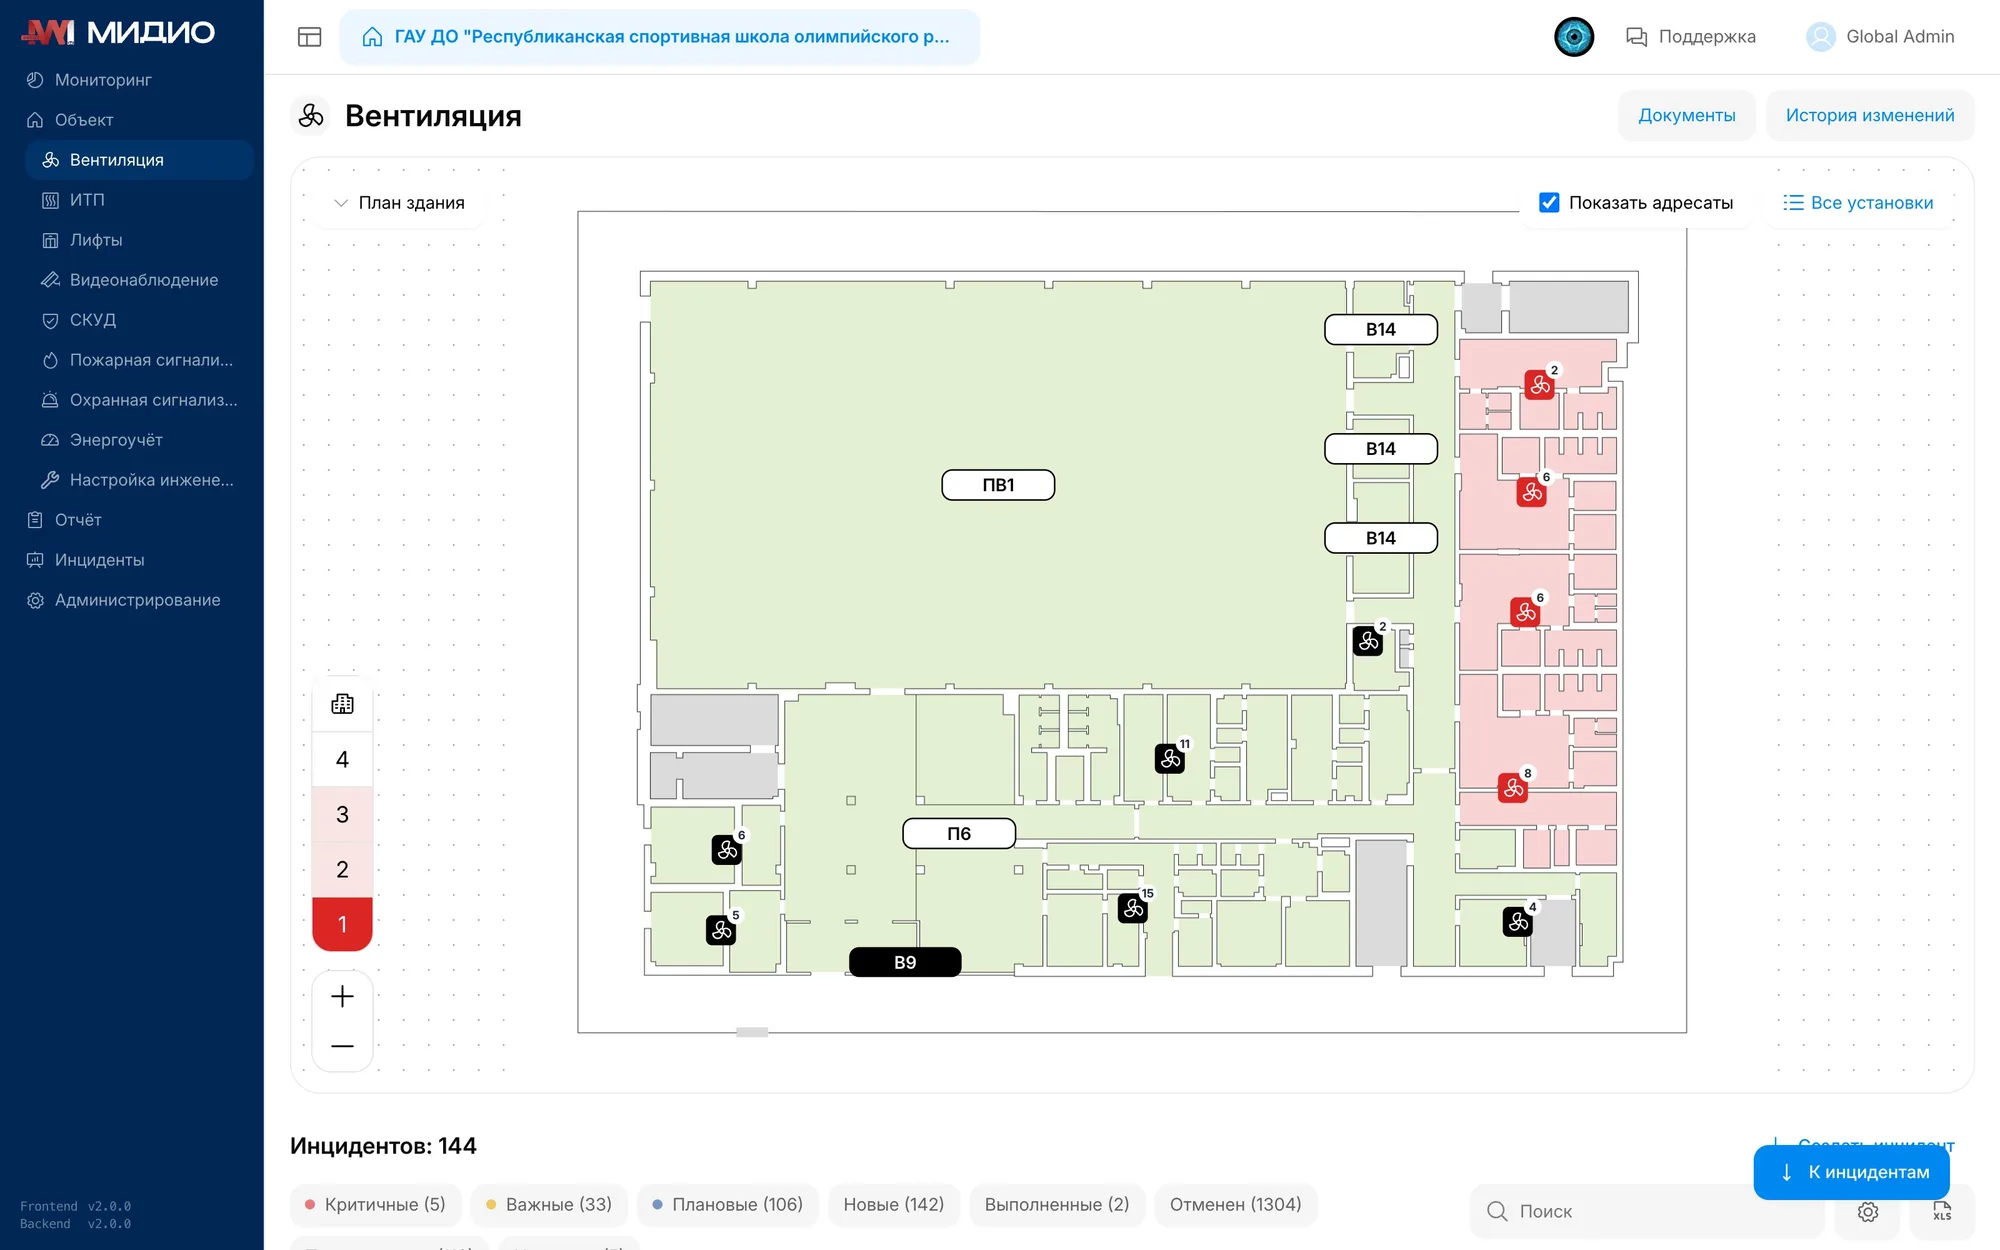The height and width of the screenshot is (1250, 2000).
Task: Uncheck the Показать адресаты checkbox
Action: (x=1549, y=203)
